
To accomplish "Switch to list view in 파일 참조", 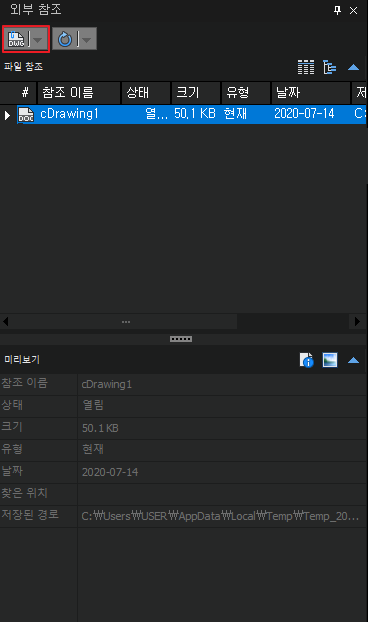I will click(x=306, y=67).
